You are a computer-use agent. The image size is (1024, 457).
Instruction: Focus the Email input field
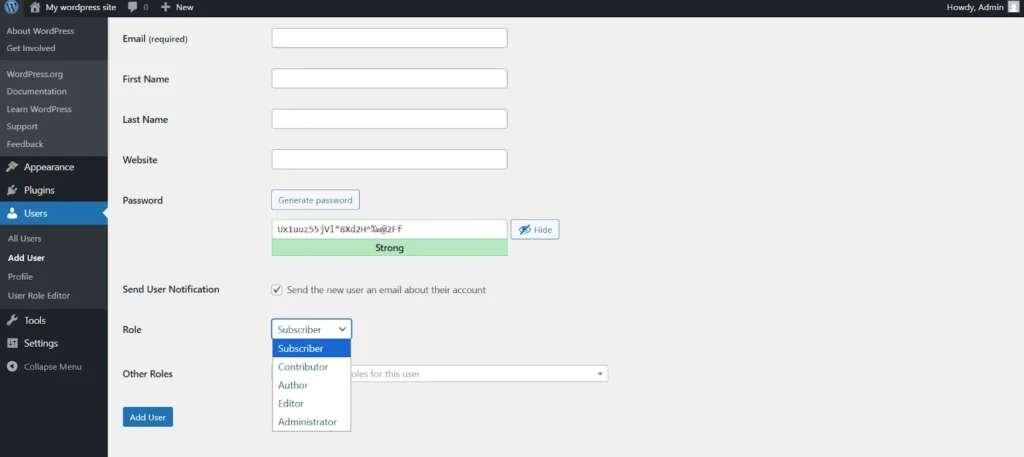pyautogui.click(x=389, y=38)
